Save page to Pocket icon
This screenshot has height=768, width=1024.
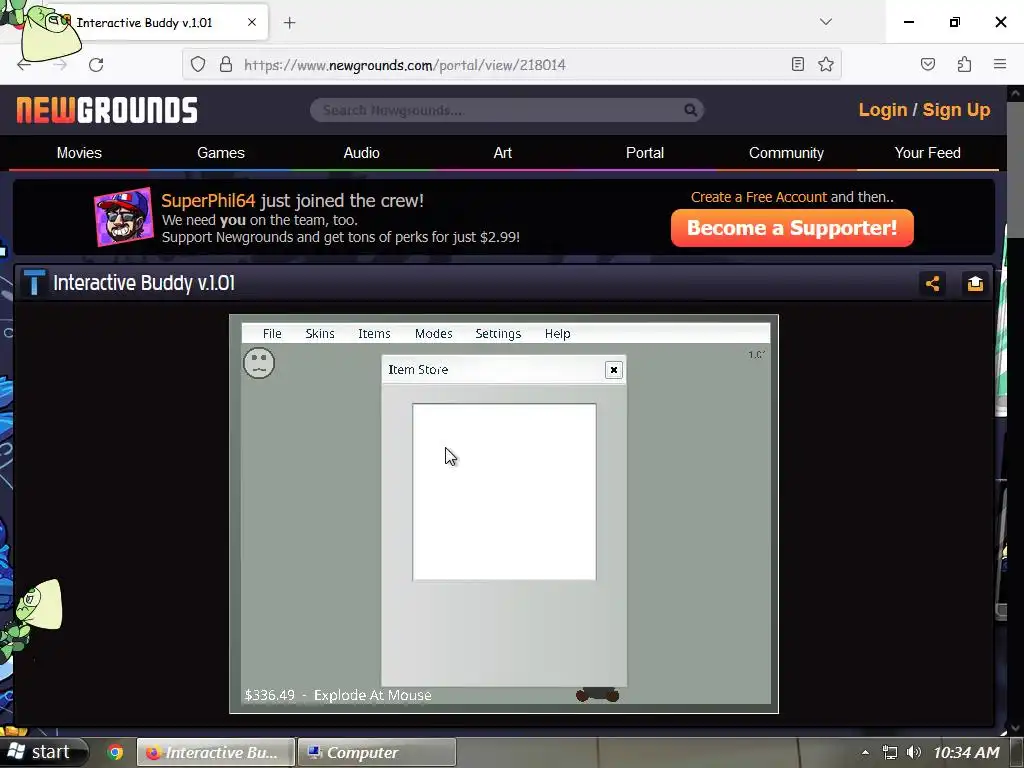pos(928,64)
